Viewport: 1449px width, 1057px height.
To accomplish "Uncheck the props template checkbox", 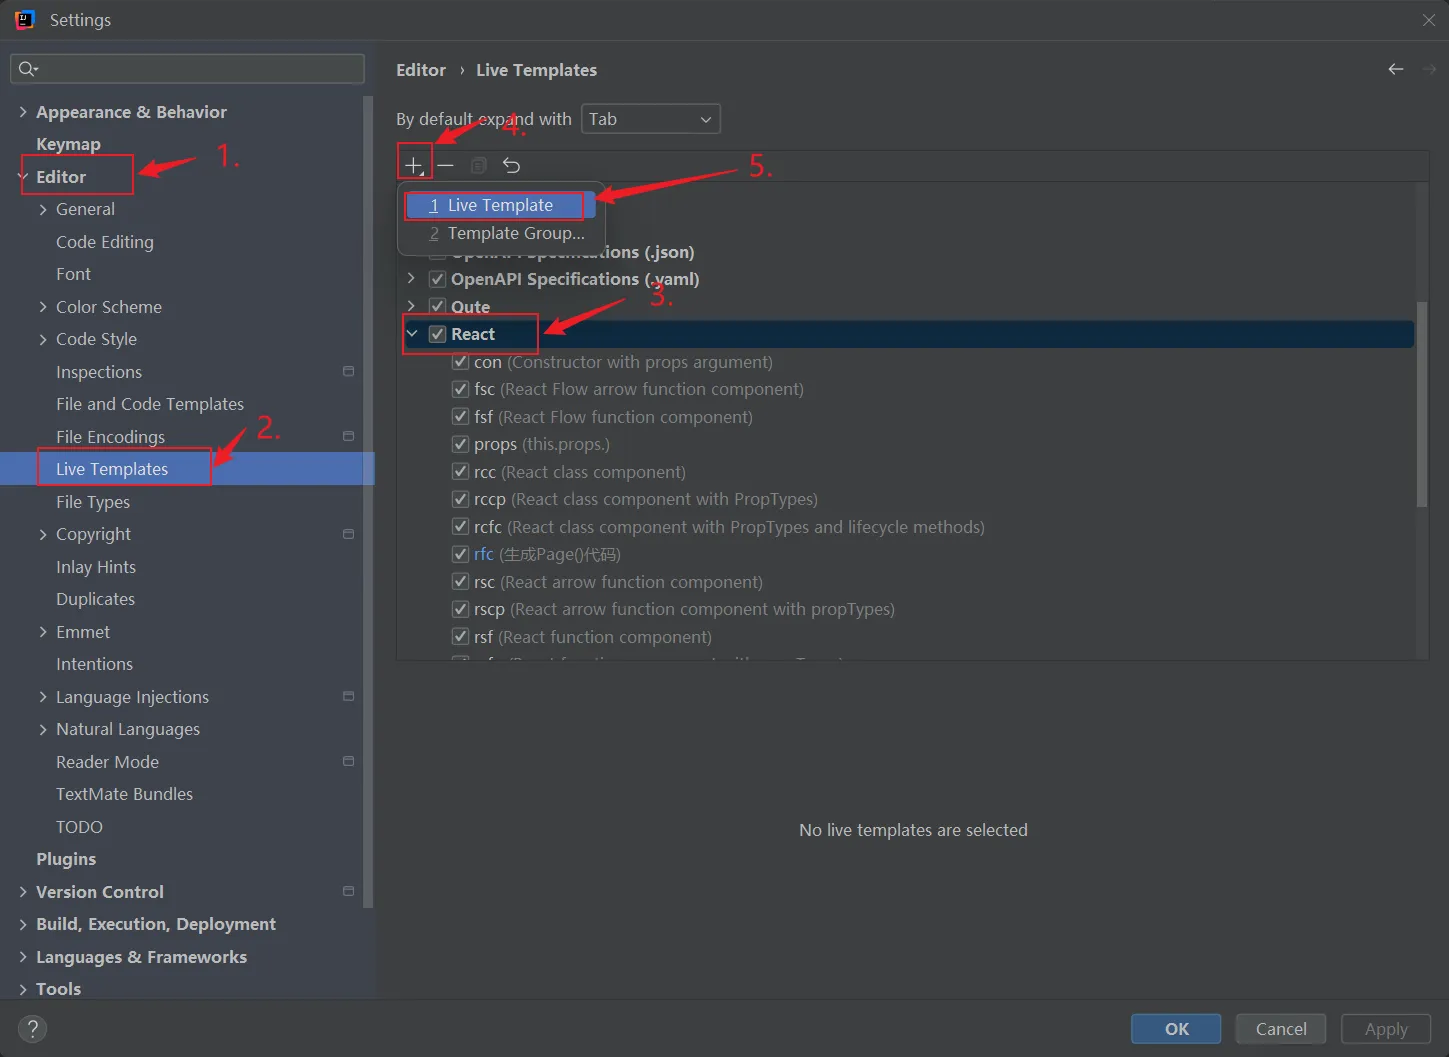I will pos(460,444).
